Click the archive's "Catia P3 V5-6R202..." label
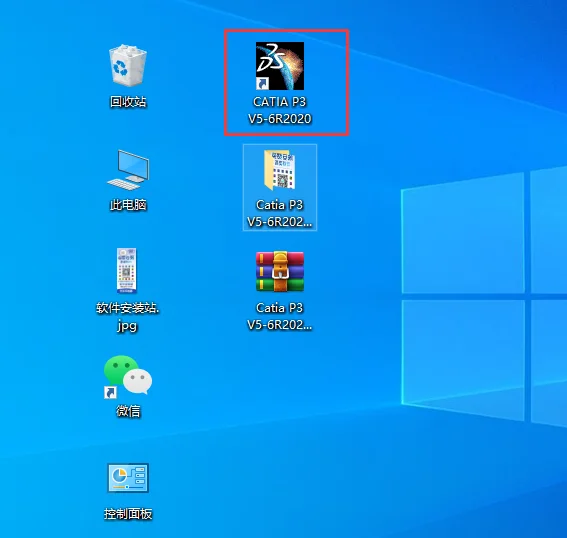Screen dimensions: 567x538 tap(280, 316)
